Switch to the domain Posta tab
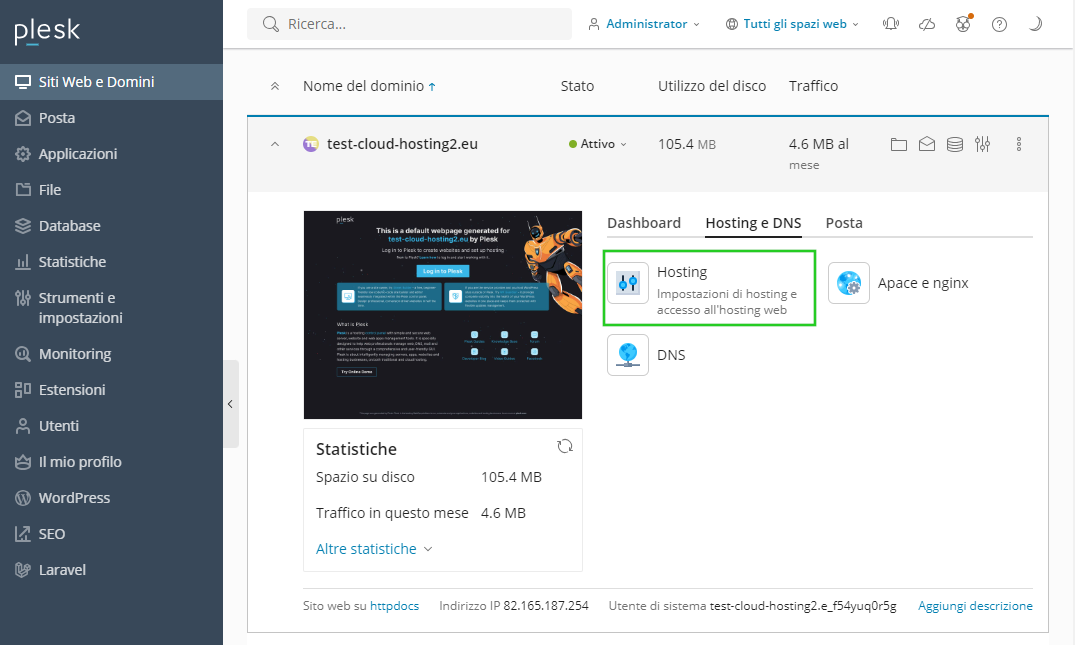 (x=844, y=223)
